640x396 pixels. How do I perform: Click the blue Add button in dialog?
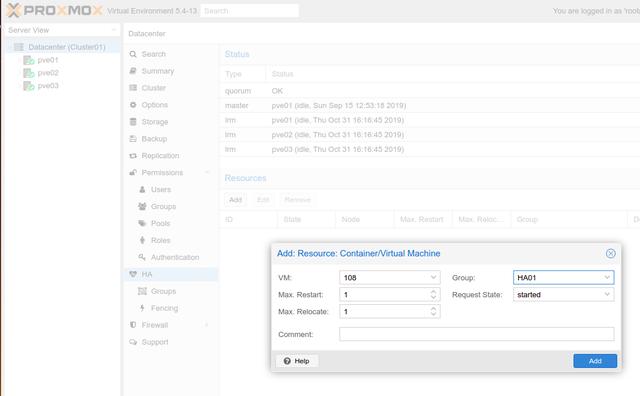pos(595,361)
